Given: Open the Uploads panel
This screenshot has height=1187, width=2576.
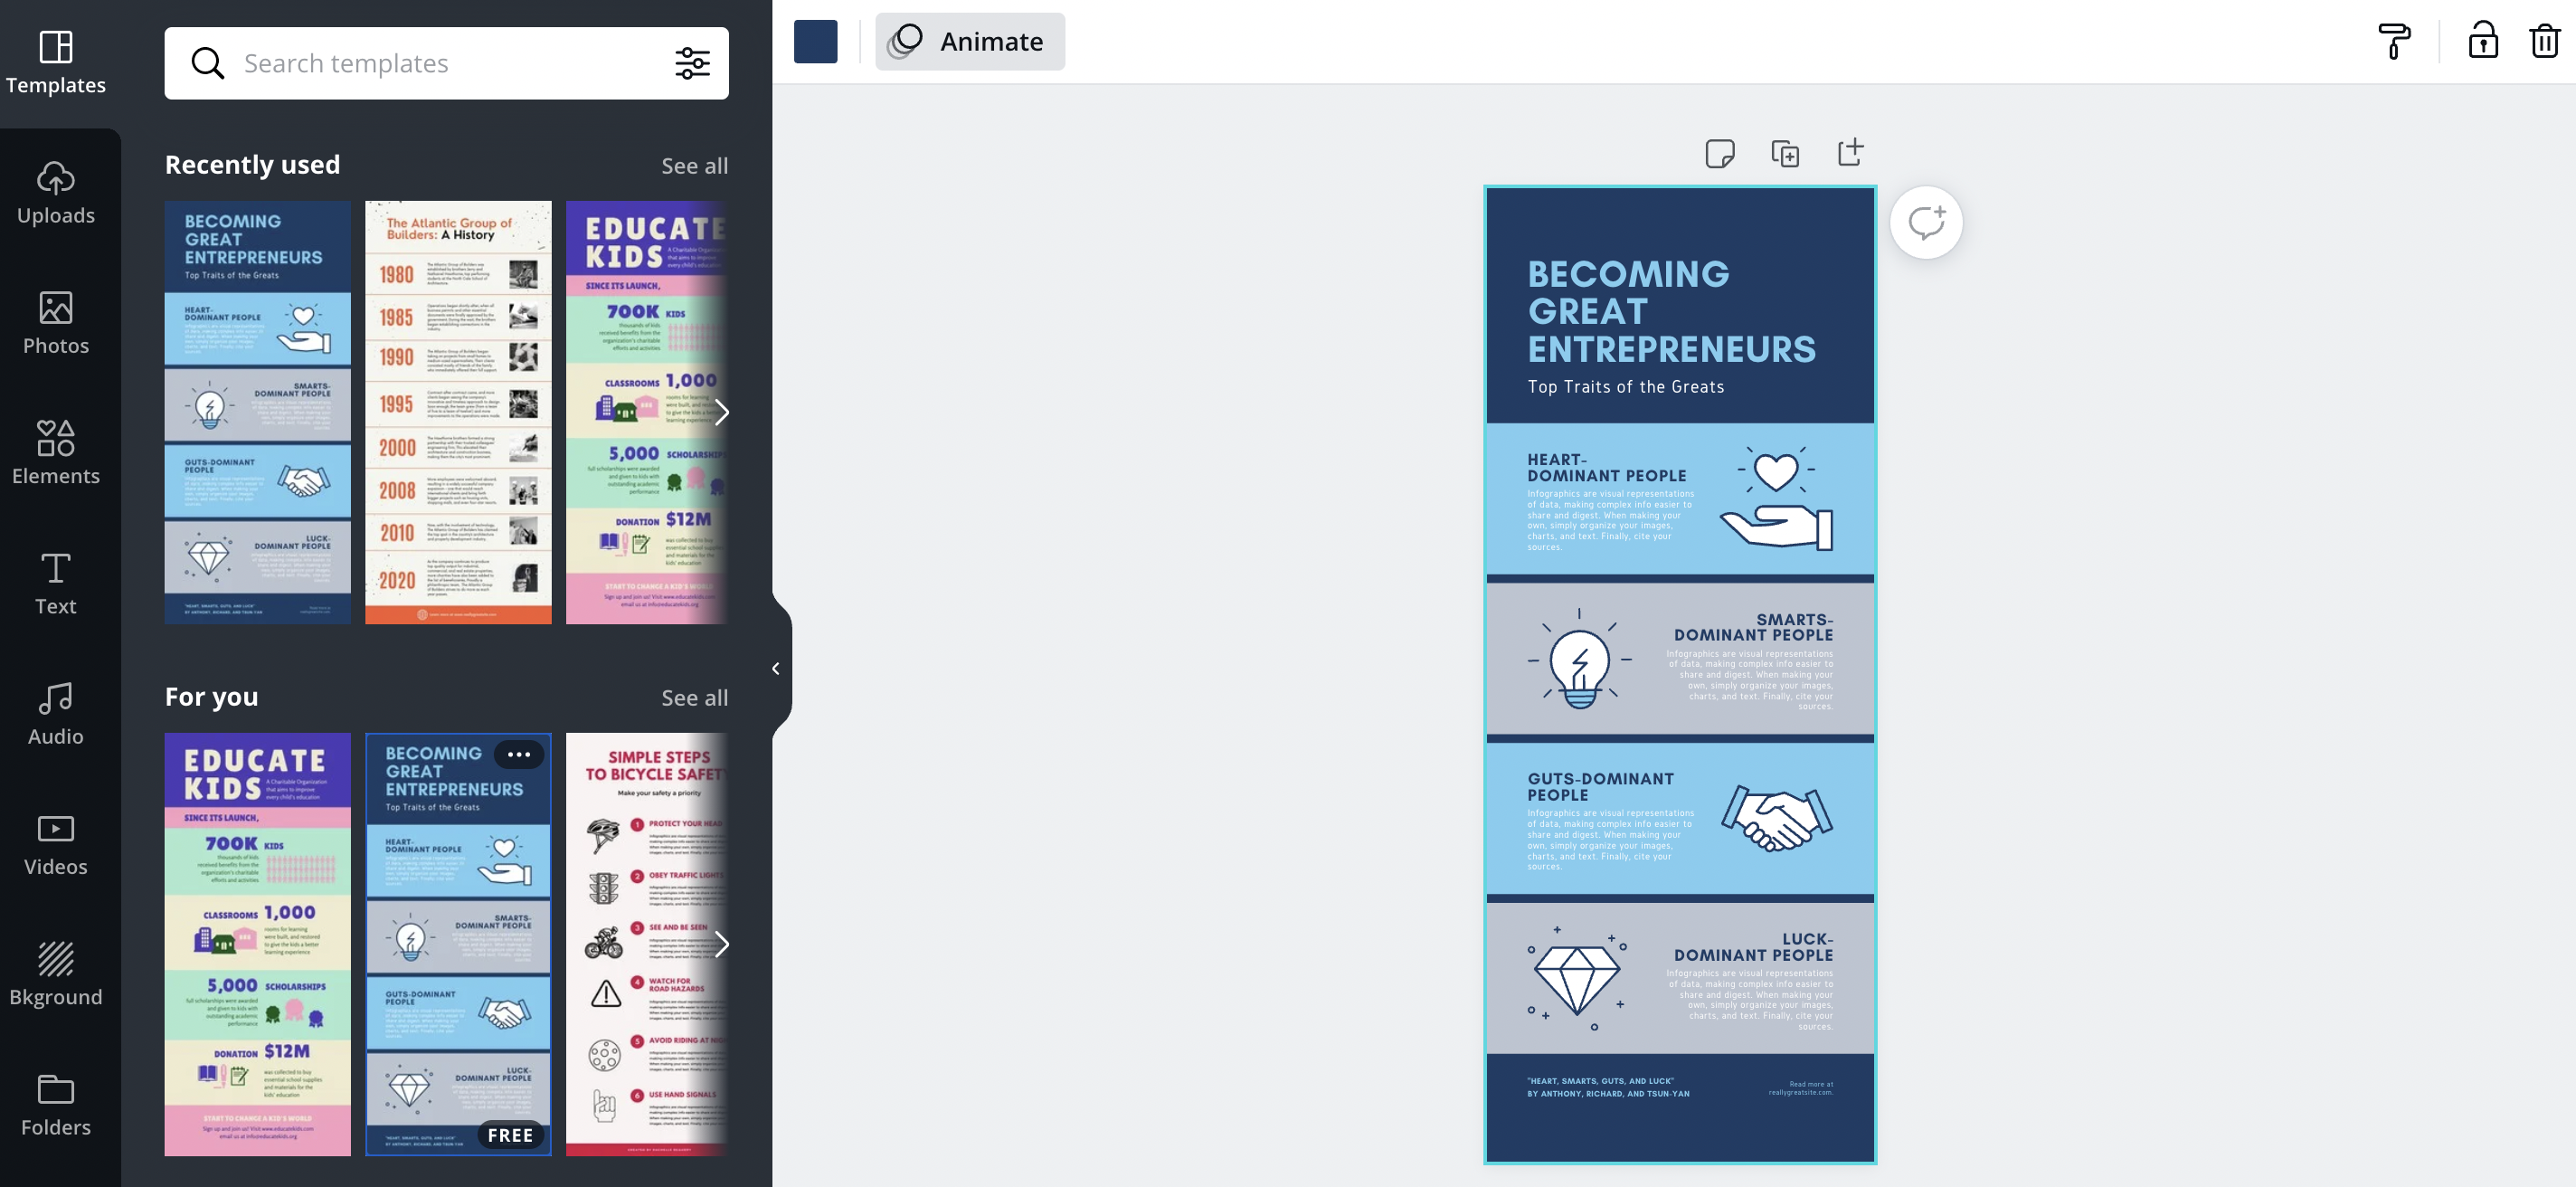Looking at the screenshot, I should click(56, 194).
